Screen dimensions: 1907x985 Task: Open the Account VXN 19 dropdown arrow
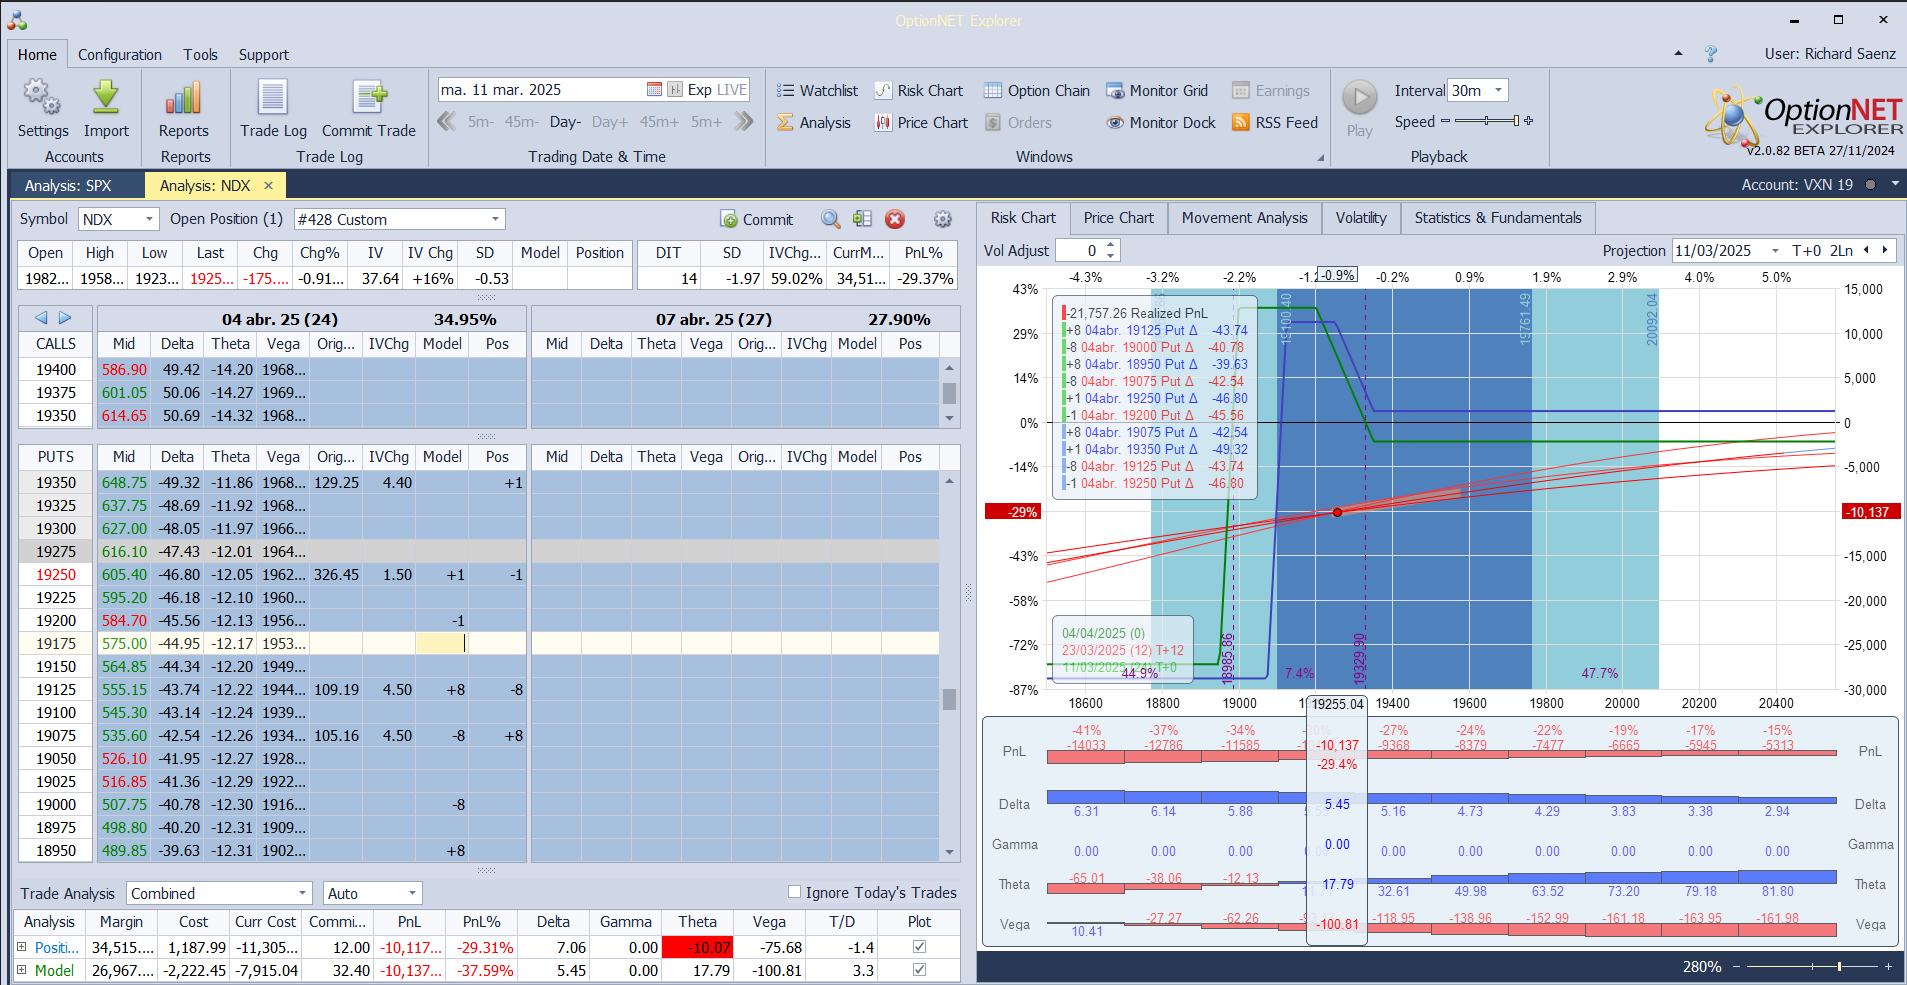1894,185
